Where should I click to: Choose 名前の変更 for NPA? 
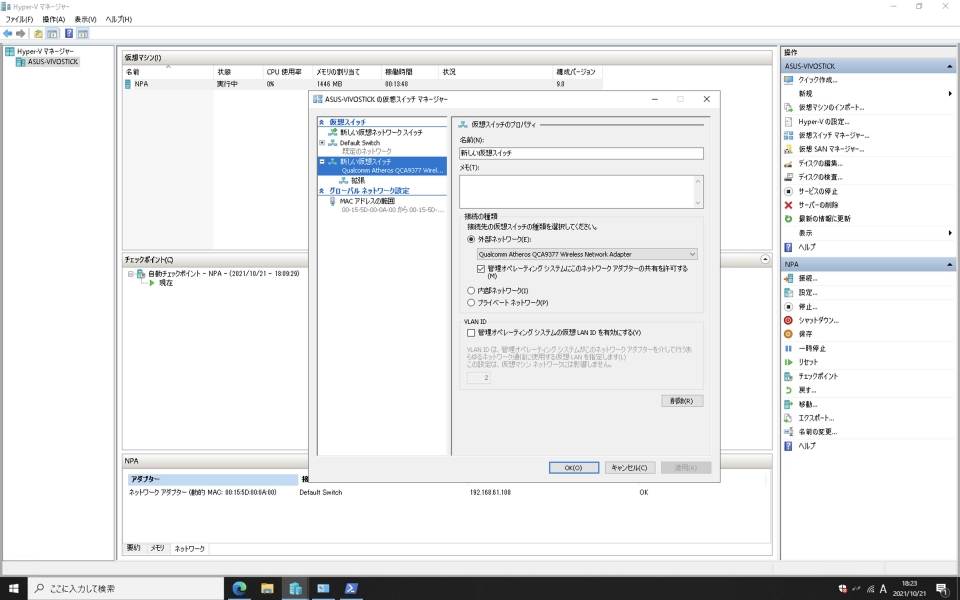817,432
